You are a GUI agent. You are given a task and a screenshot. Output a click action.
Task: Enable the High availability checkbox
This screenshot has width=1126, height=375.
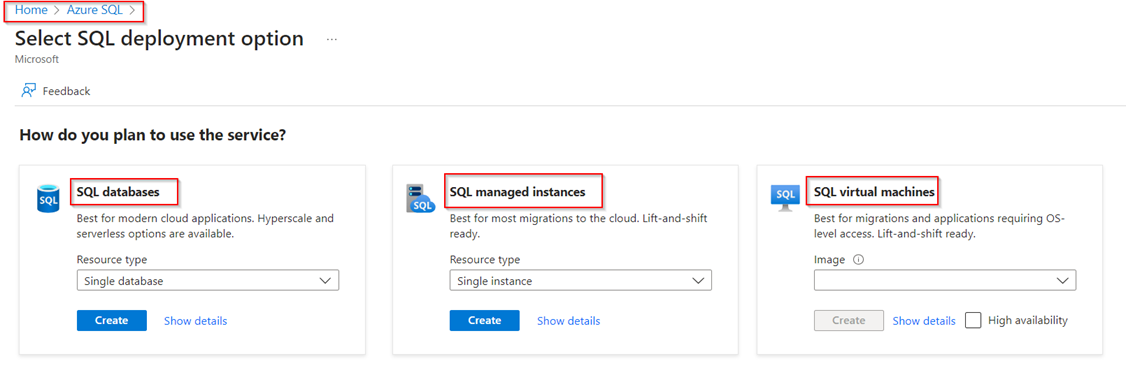pos(973,320)
